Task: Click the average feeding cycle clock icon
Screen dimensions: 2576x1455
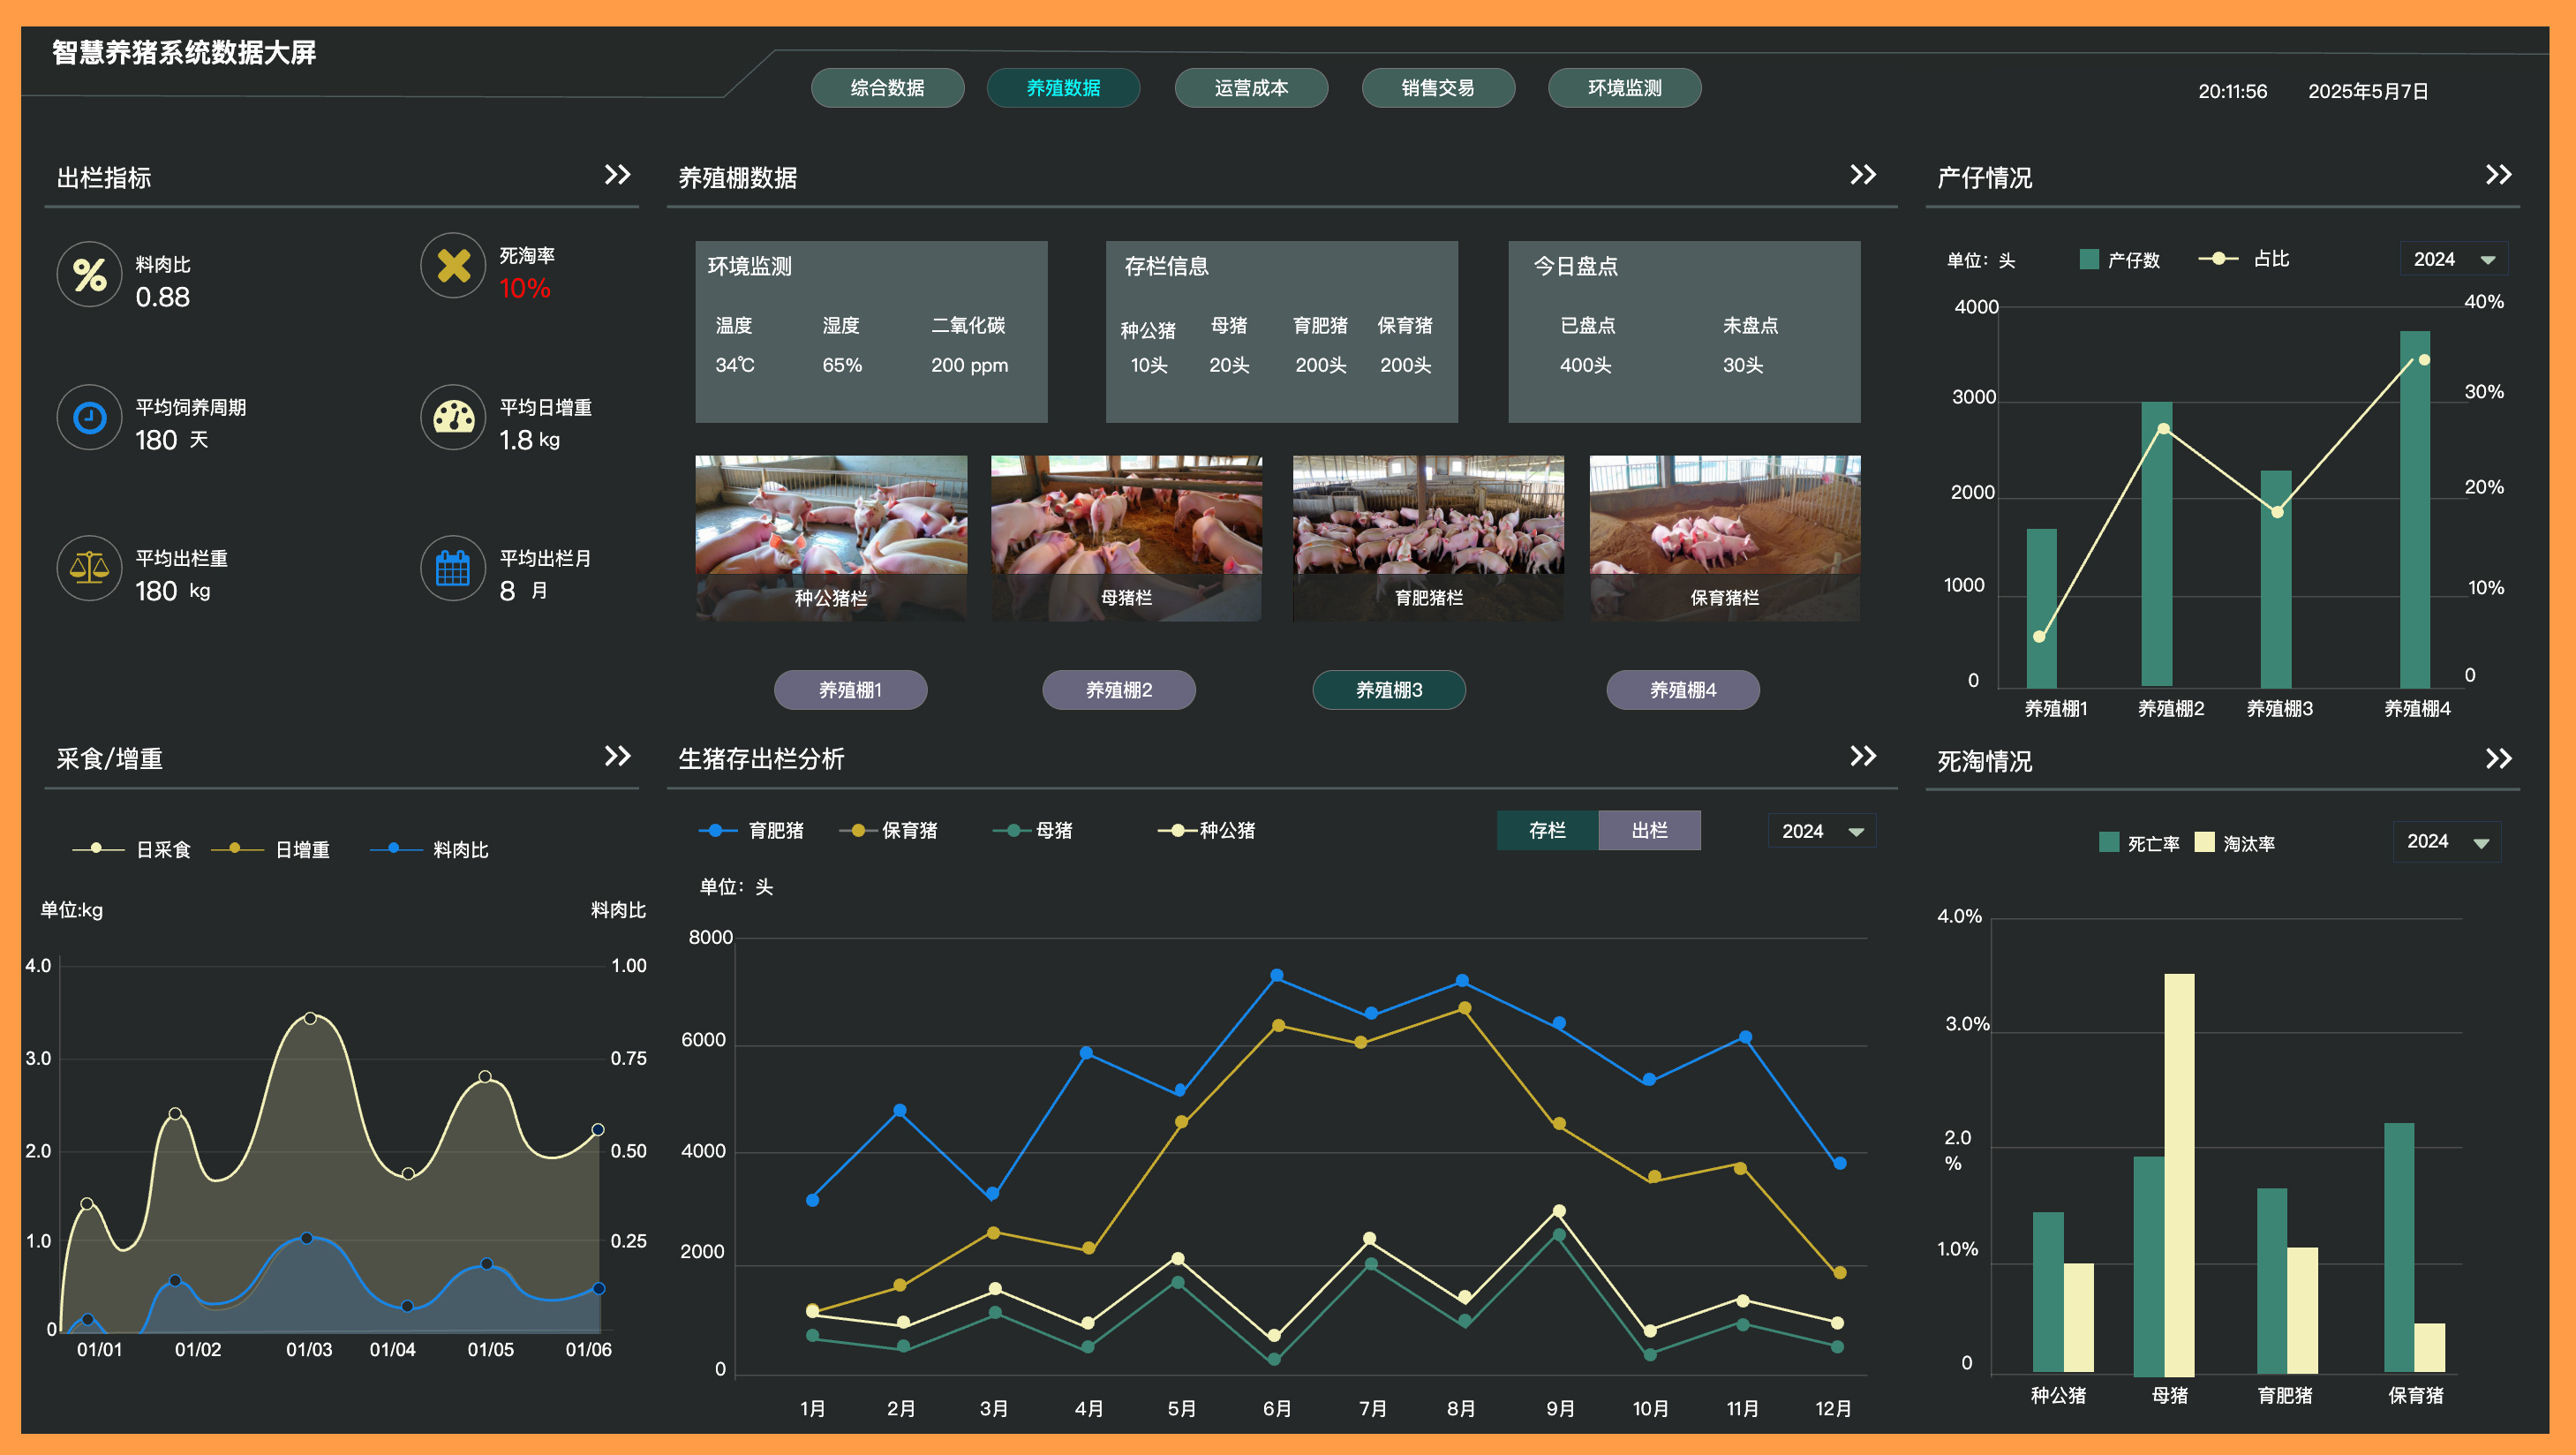Action: pos(89,417)
